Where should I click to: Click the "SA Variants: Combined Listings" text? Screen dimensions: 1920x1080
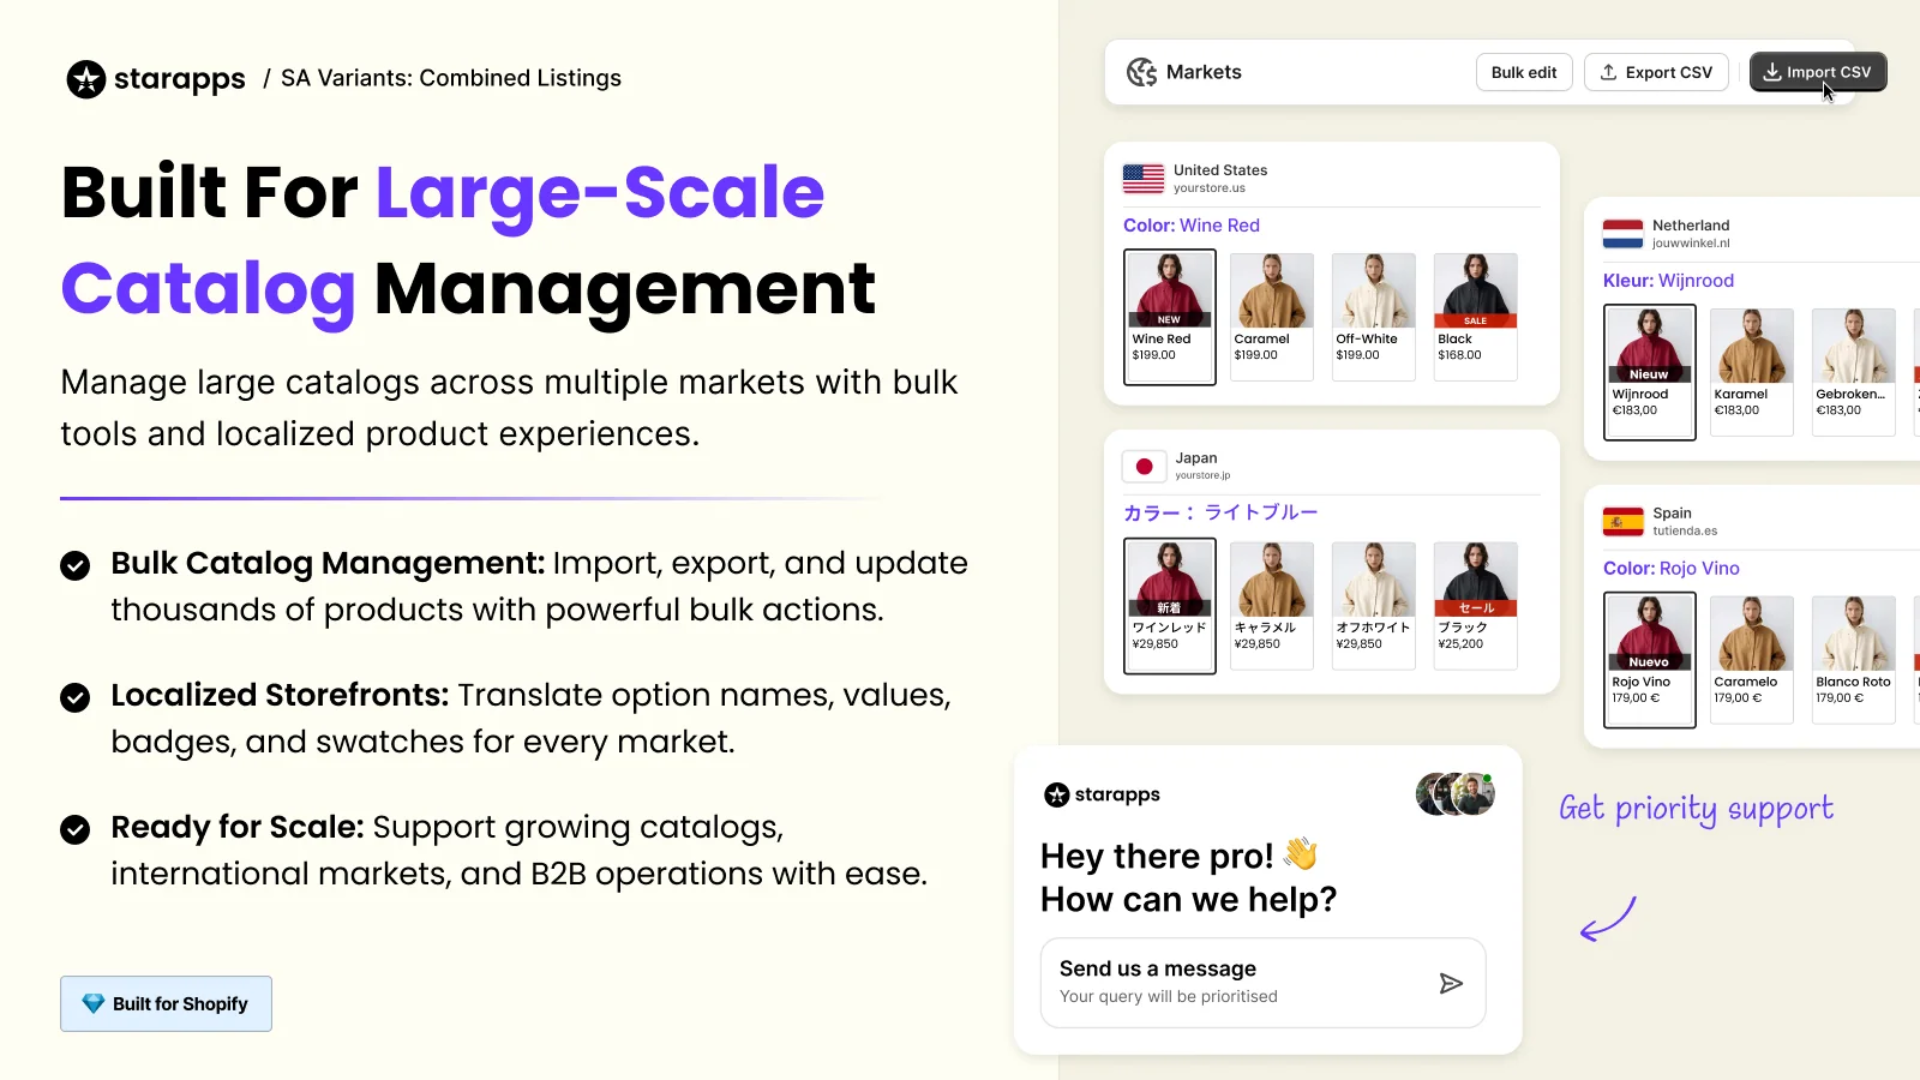coord(450,78)
